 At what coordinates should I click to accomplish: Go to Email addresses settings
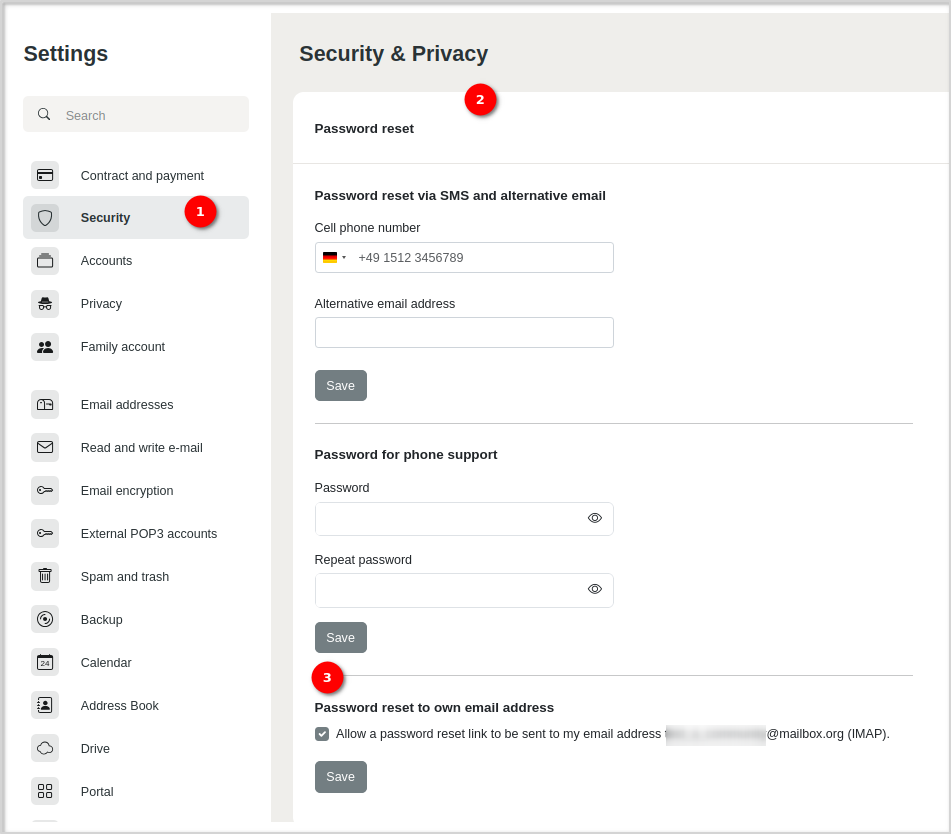127,405
